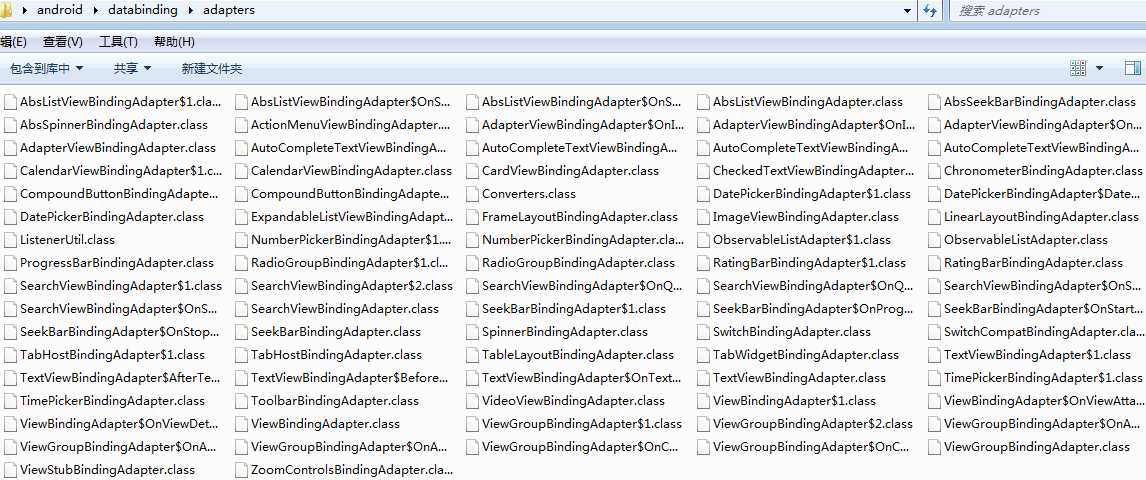Select the file name ViewBindingAdapter$1.class
Image resolution: width=1146 pixels, height=480 pixels.
tap(794, 401)
